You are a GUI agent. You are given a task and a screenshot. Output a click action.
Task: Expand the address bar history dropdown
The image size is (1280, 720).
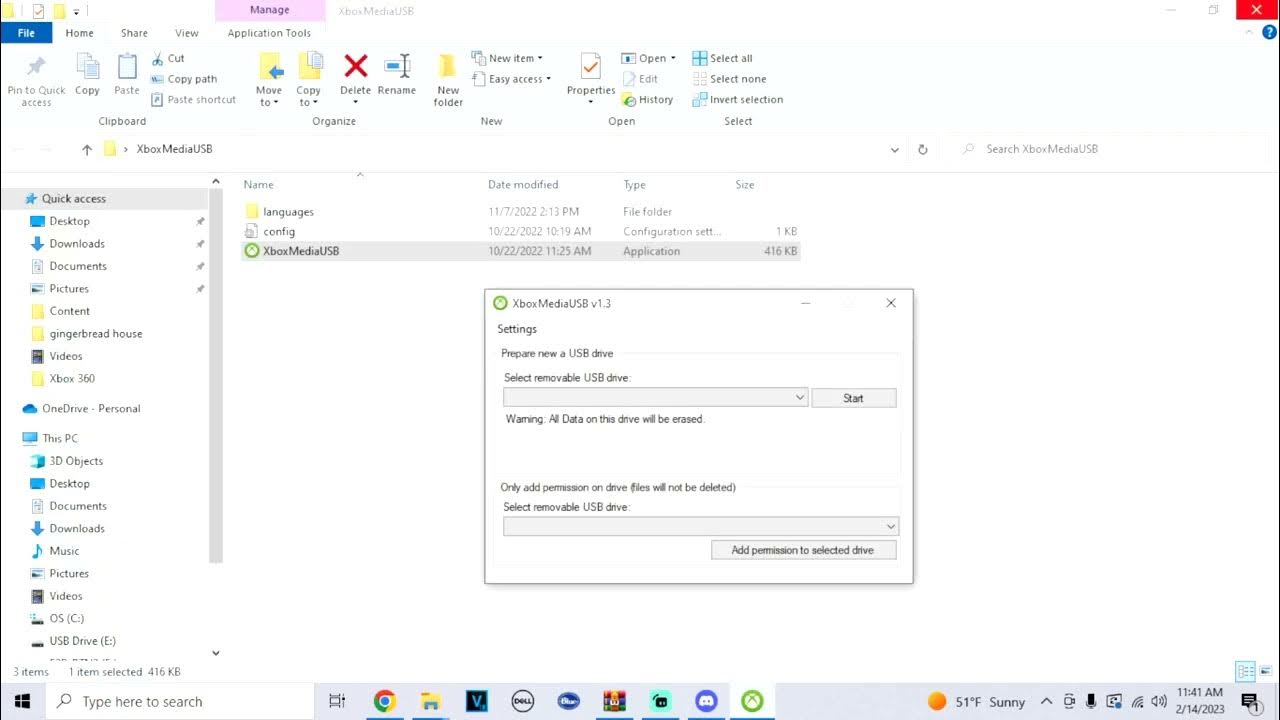(894, 149)
